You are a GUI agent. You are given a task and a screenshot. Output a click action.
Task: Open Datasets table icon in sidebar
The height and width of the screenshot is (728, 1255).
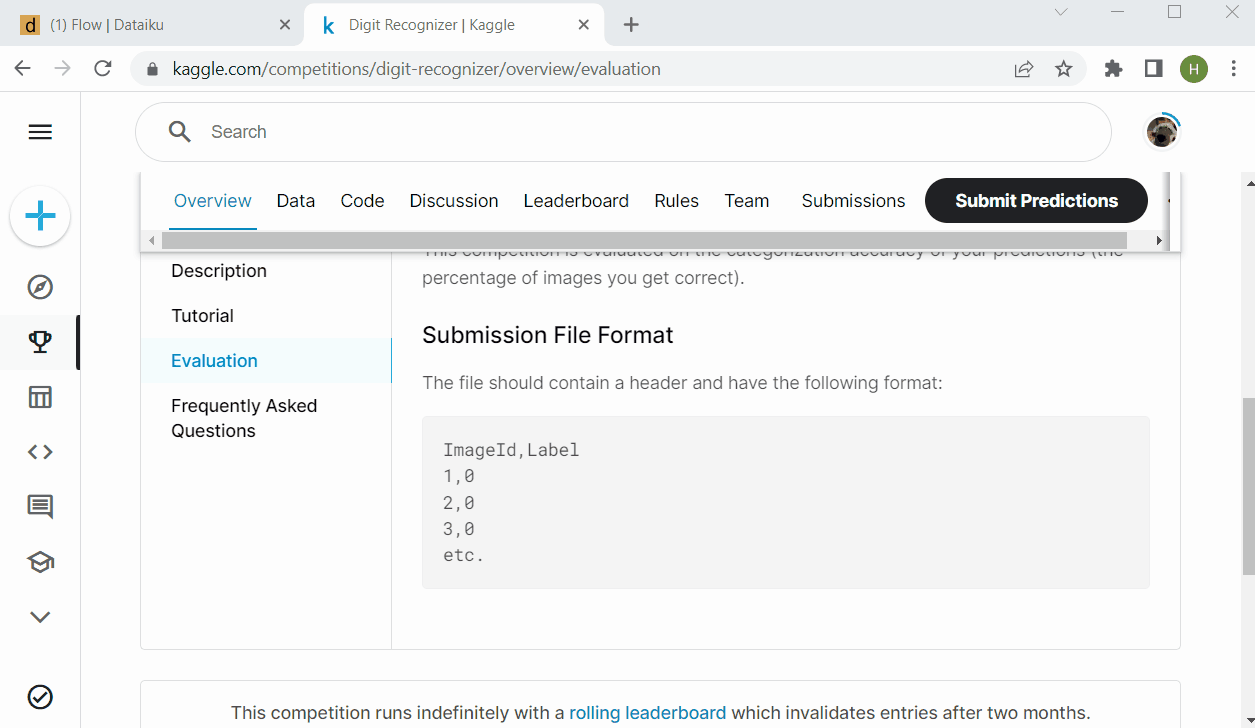pyautogui.click(x=40, y=397)
